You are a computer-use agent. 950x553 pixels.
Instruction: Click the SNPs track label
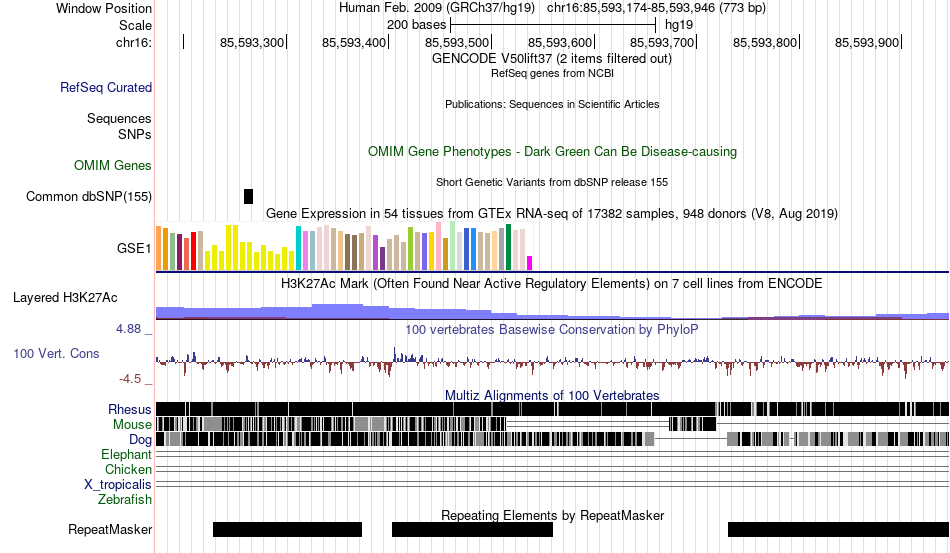135,134
